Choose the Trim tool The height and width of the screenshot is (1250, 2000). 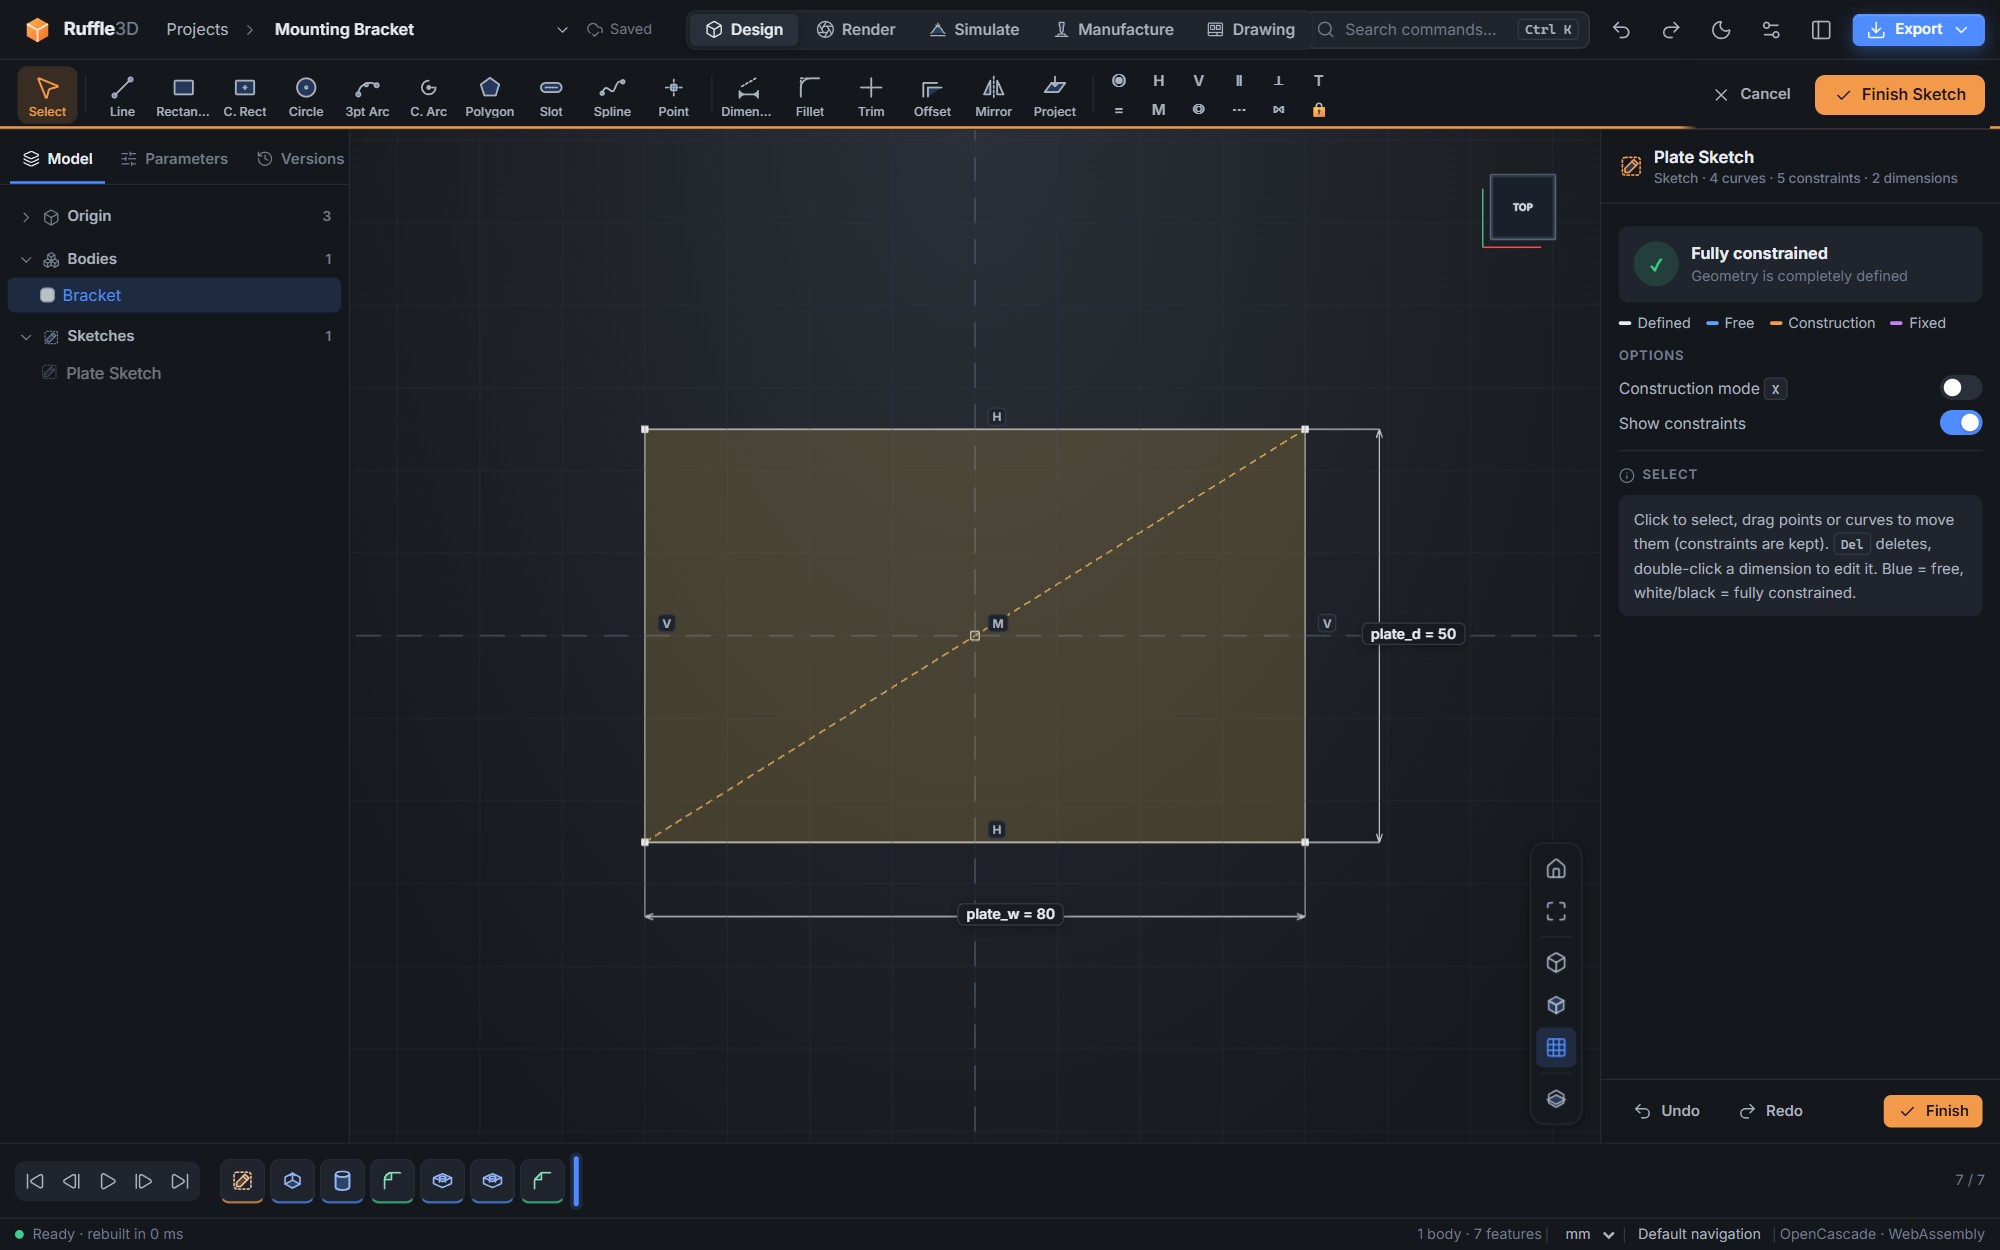coord(871,95)
